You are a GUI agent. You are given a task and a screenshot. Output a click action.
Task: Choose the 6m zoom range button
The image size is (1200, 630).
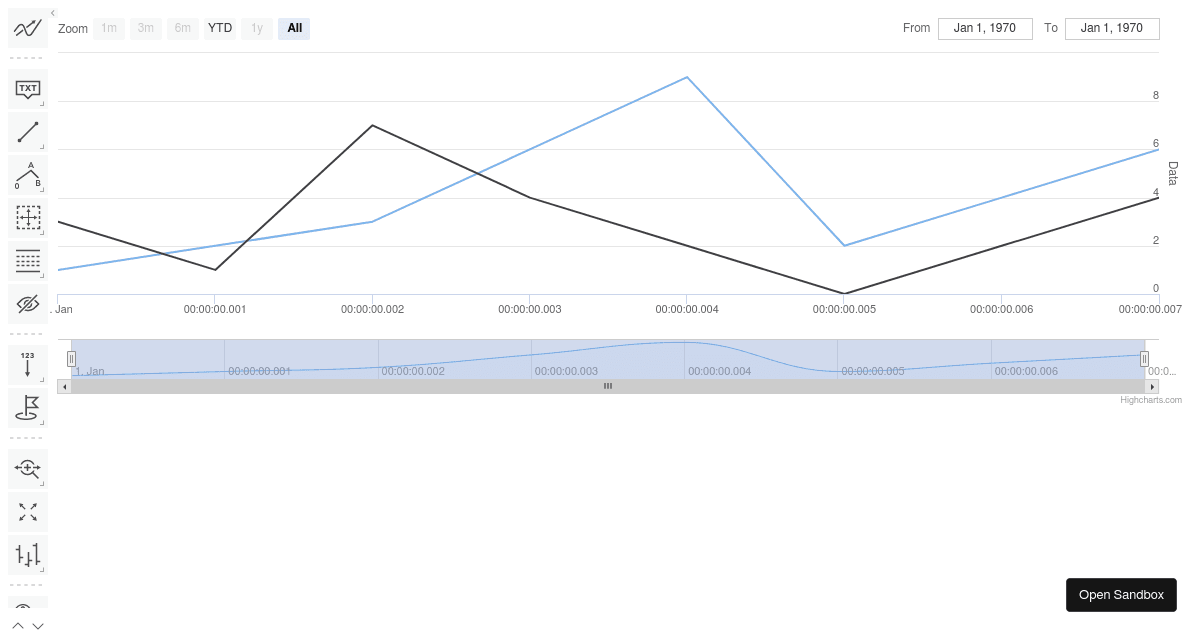coord(183,28)
